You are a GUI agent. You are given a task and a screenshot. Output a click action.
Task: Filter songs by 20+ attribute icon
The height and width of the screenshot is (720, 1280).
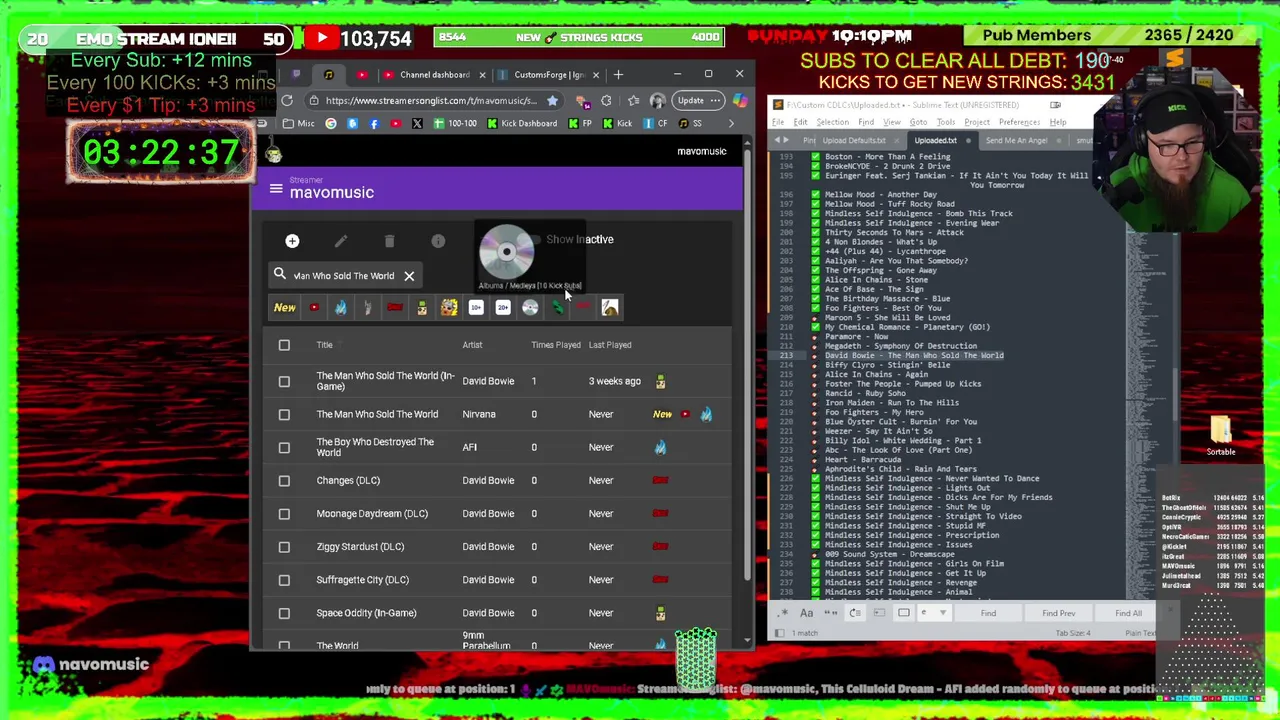[503, 308]
